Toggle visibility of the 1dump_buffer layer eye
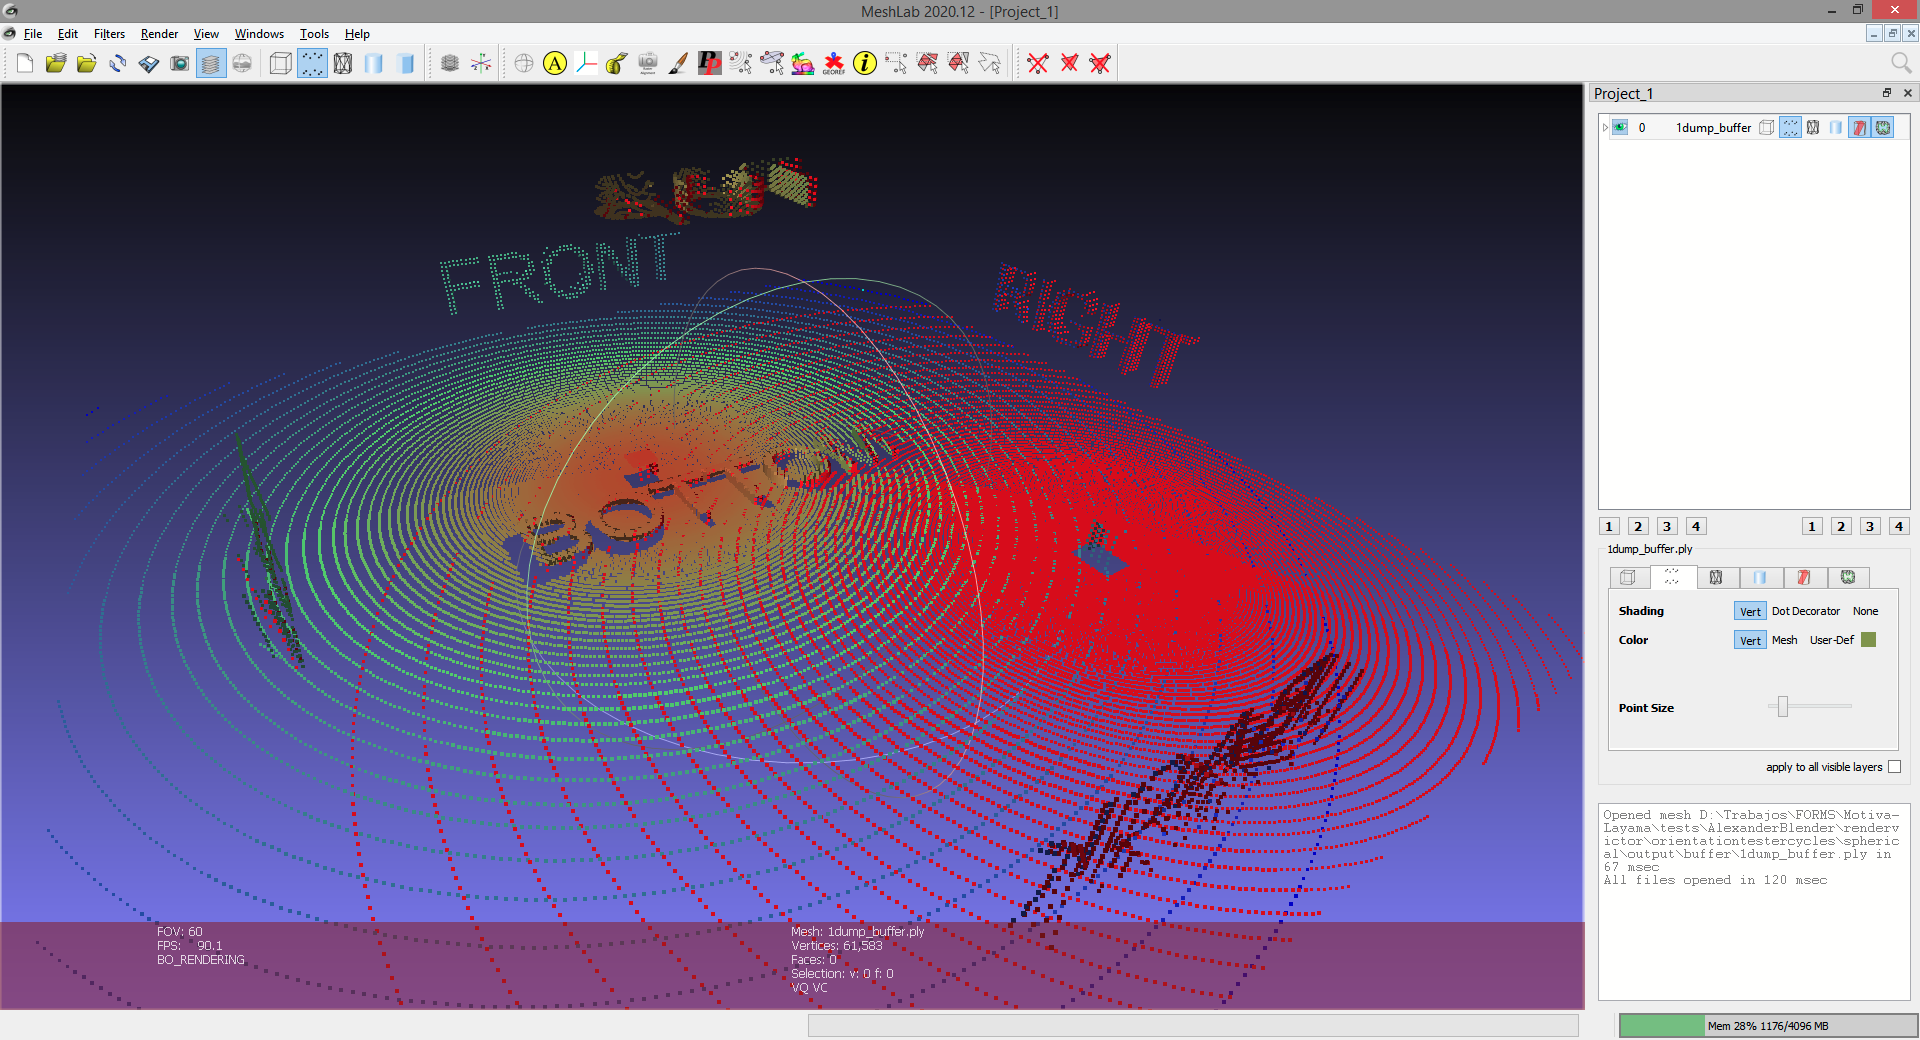 pos(1621,127)
